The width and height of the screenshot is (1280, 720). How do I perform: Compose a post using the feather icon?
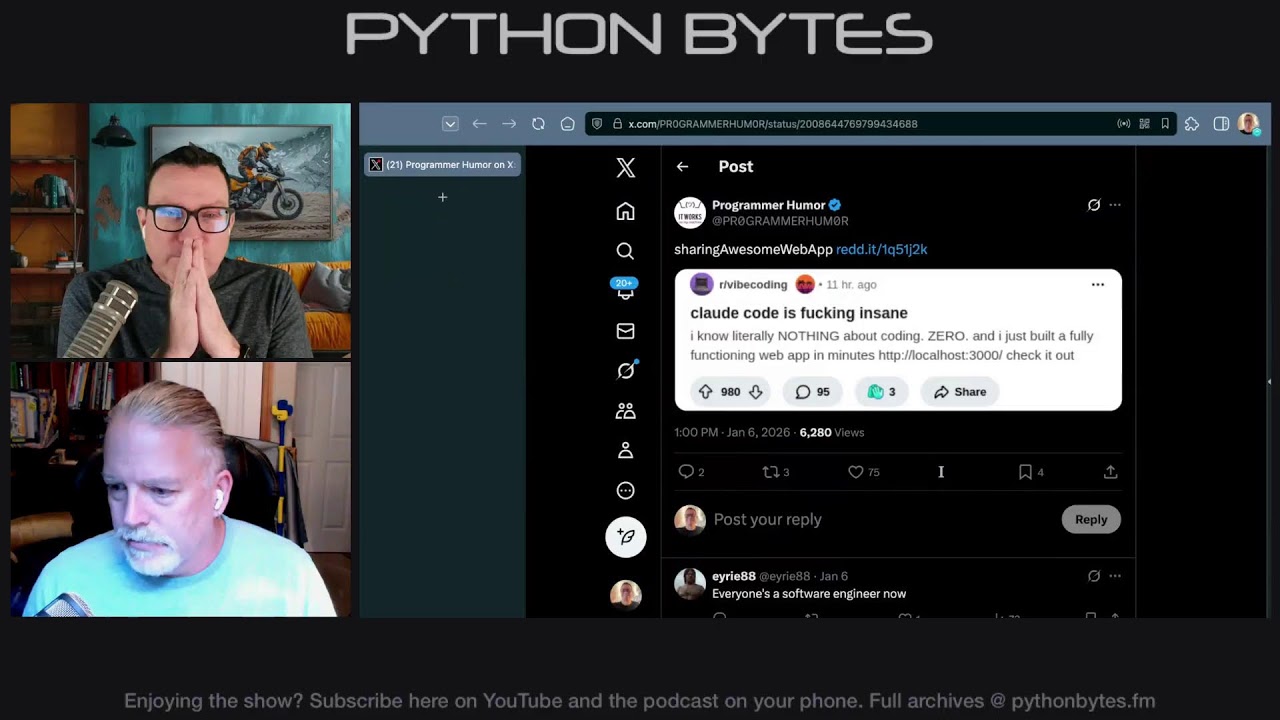[x=625, y=537]
